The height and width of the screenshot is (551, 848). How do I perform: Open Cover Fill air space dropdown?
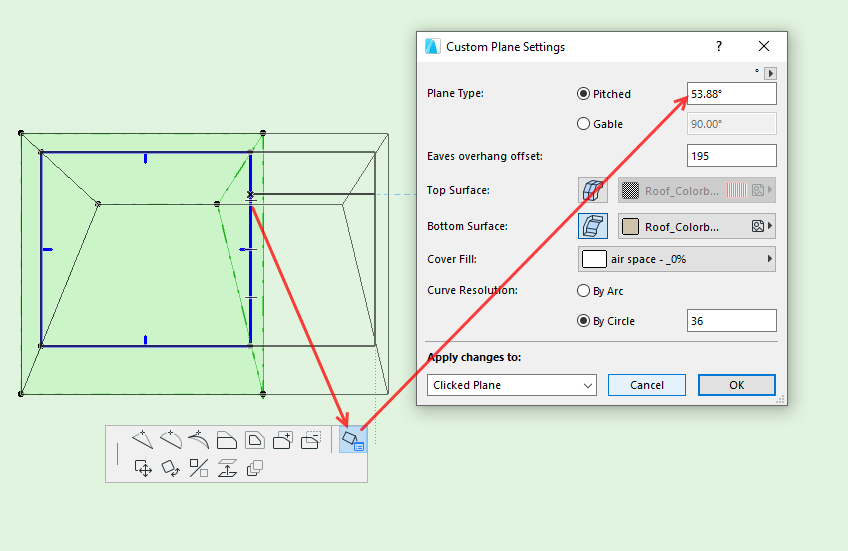tap(677, 259)
